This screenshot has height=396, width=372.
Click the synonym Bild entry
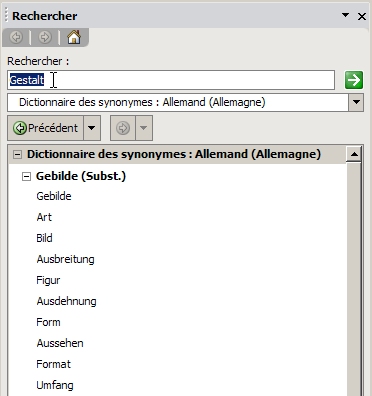pos(44,238)
